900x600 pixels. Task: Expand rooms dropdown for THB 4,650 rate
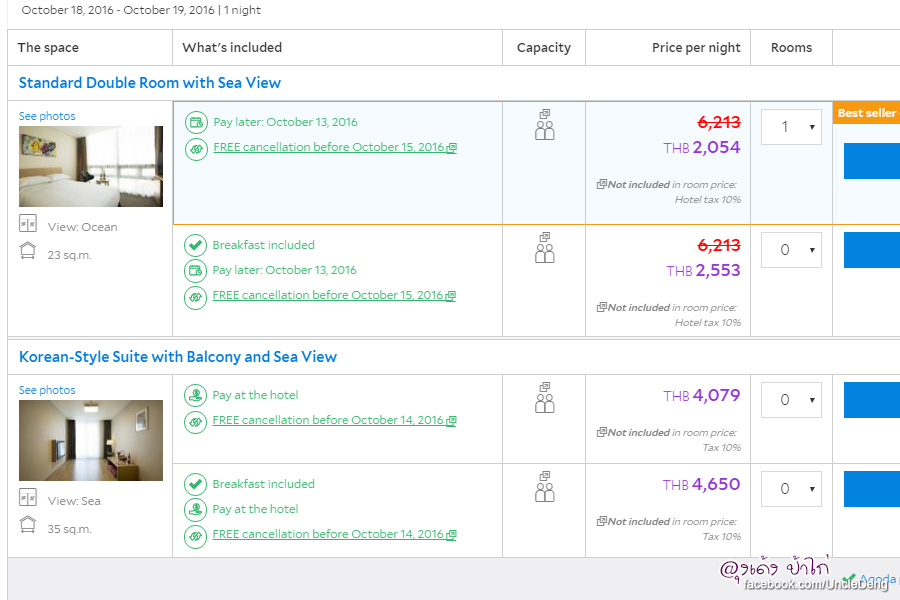791,489
